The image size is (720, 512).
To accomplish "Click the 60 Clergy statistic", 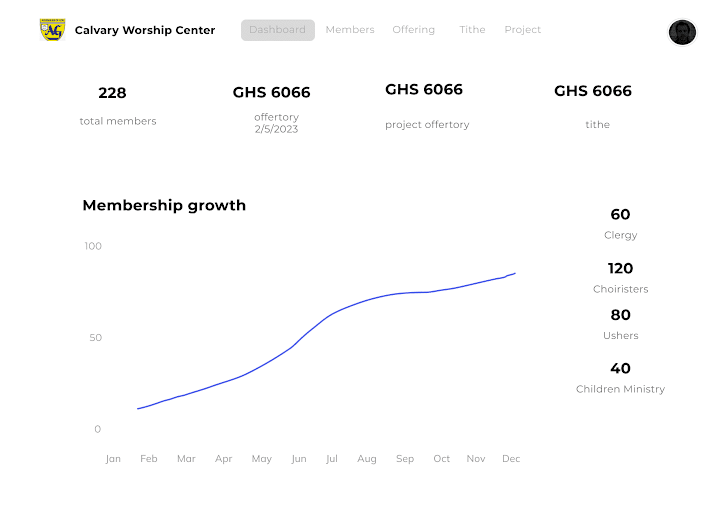I will coord(620,224).
